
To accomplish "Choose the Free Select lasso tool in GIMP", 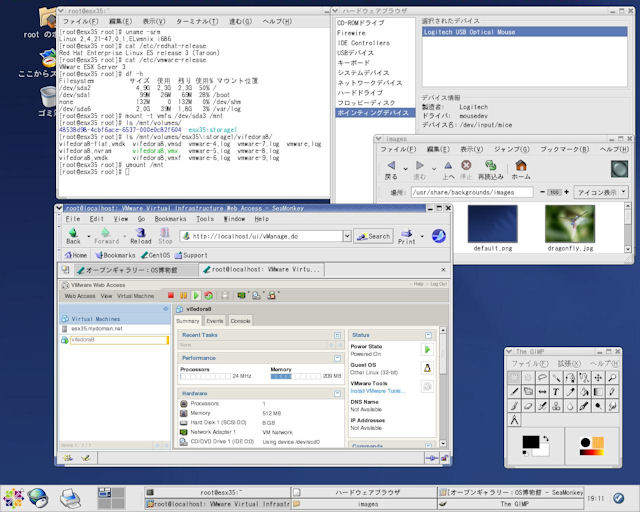I will click(542, 378).
